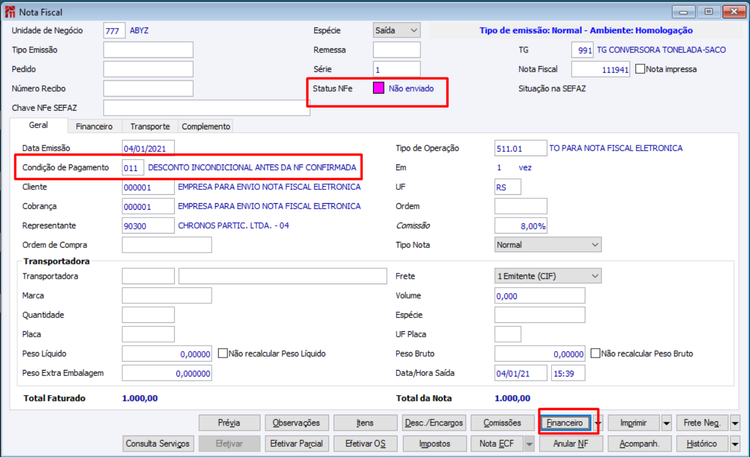
Task: Click the Imprimir button
Action: coord(634,423)
